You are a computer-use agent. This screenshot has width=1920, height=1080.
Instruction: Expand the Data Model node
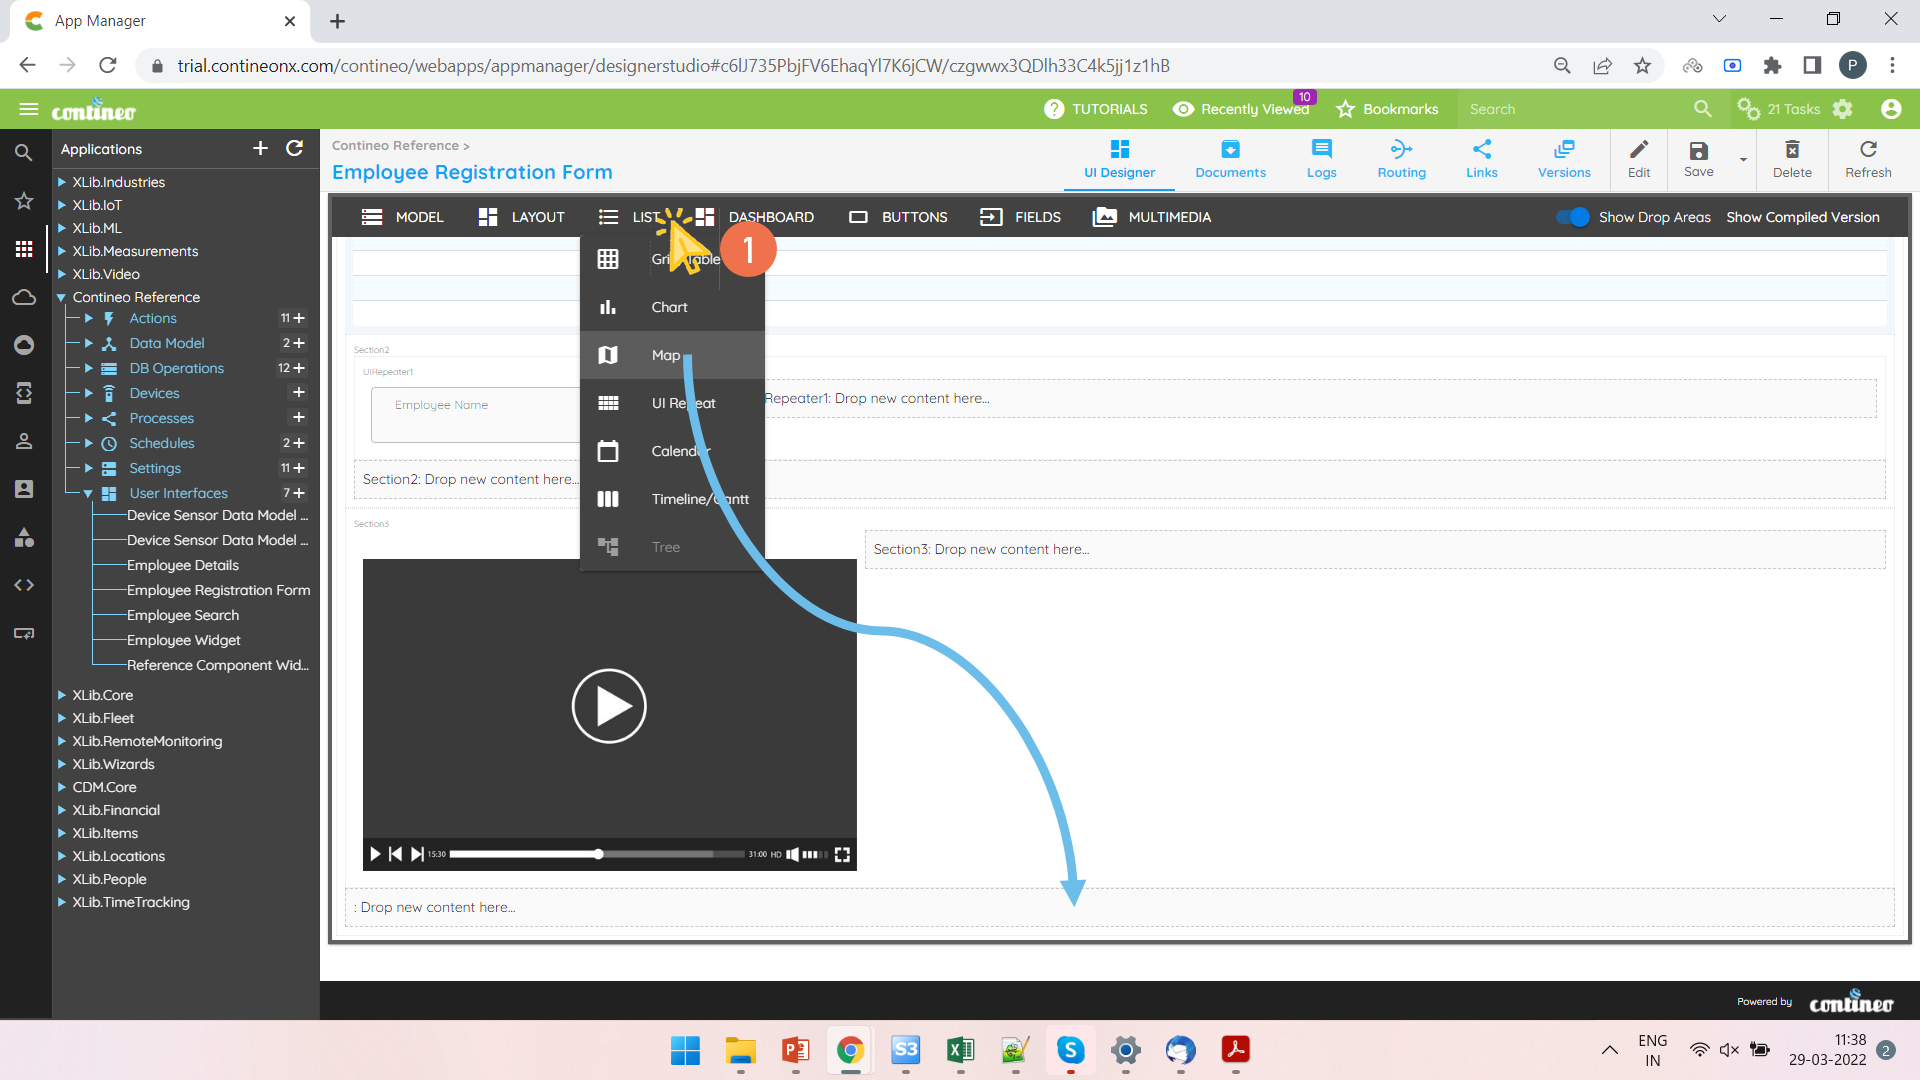pos(89,343)
